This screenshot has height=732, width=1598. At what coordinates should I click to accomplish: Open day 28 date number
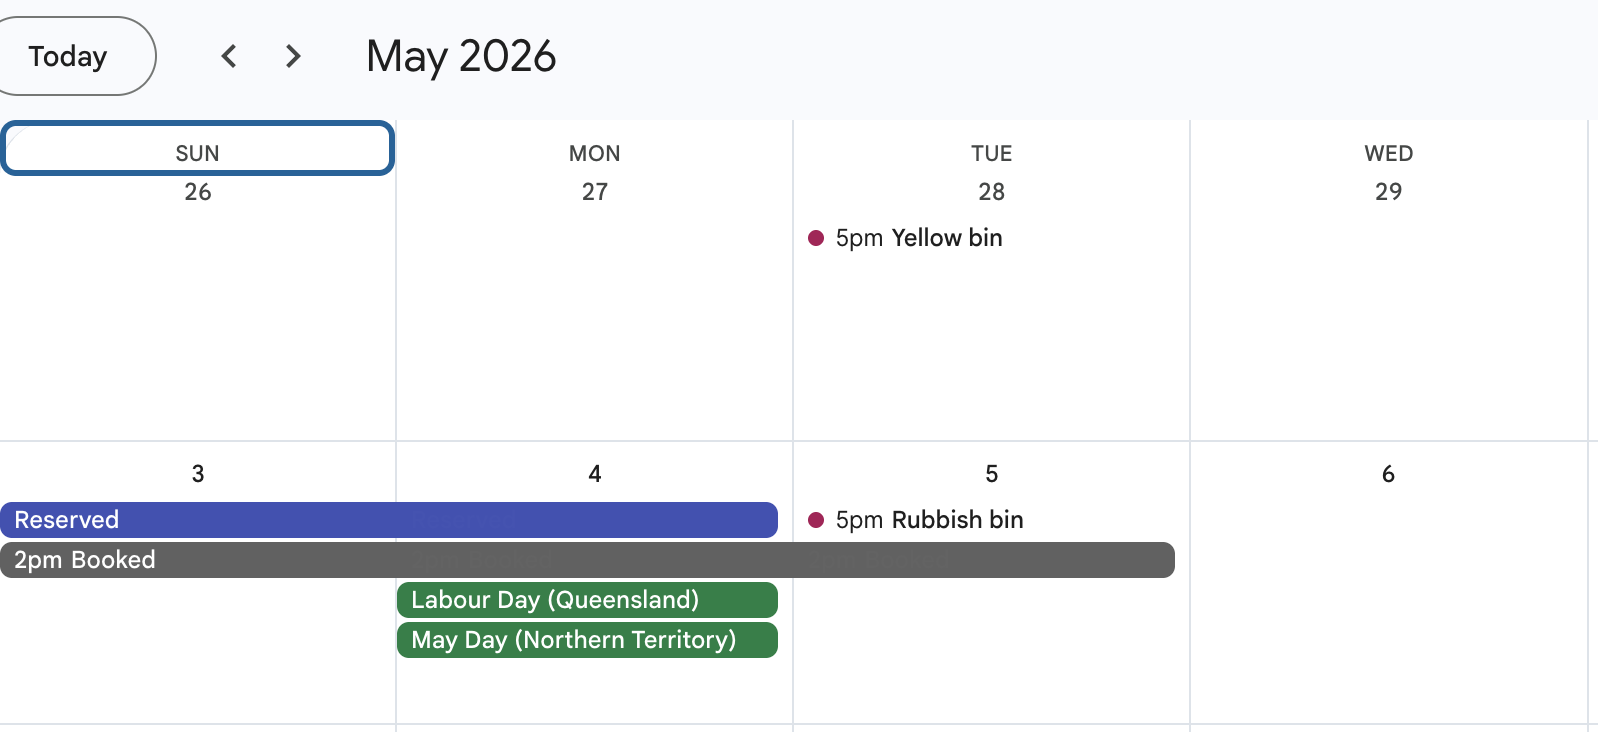[x=991, y=192]
